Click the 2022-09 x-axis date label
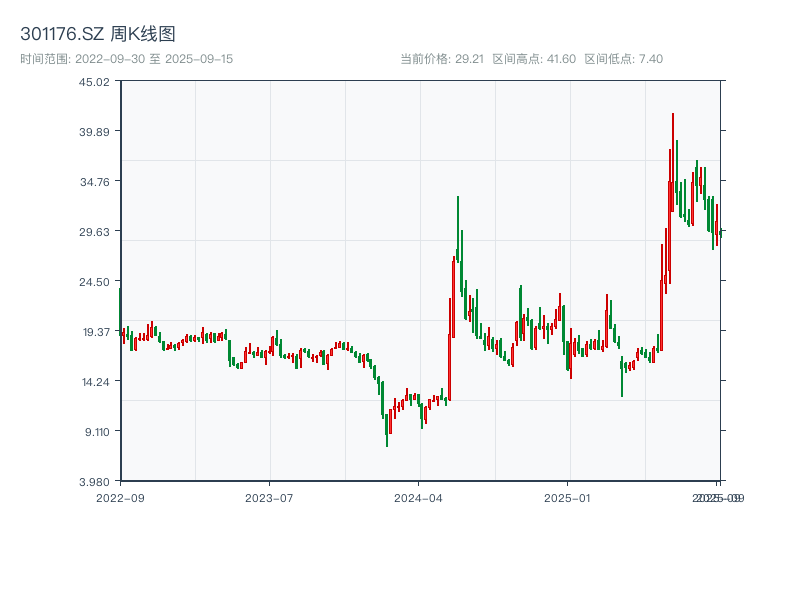The width and height of the screenshot is (800, 600). (120, 497)
